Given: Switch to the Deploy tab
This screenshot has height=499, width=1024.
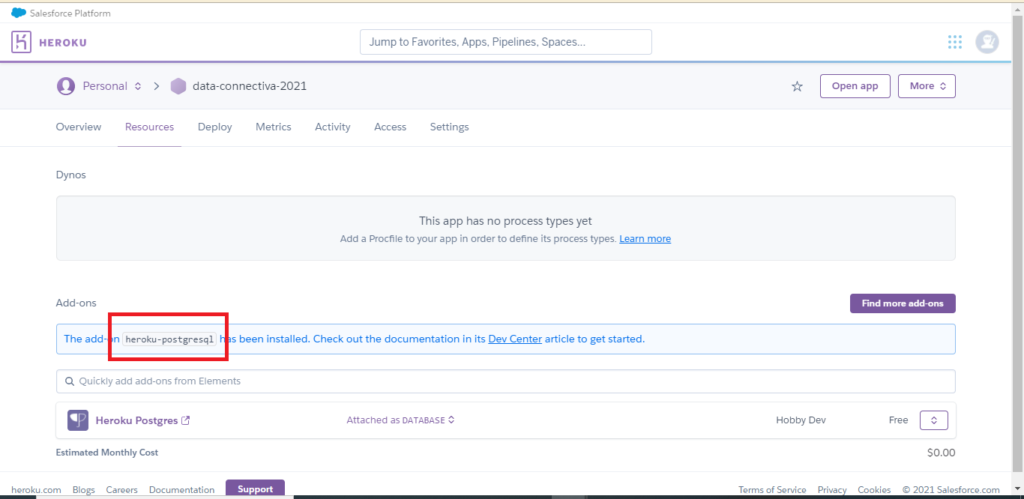Looking at the screenshot, I should (215, 127).
